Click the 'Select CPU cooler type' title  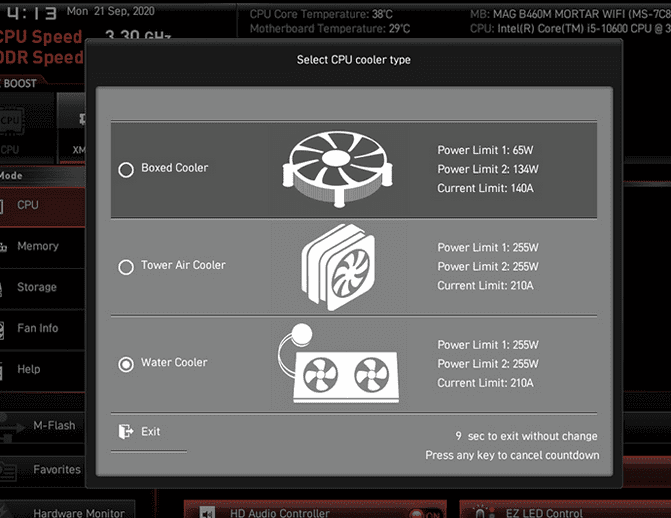(x=353, y=60)
